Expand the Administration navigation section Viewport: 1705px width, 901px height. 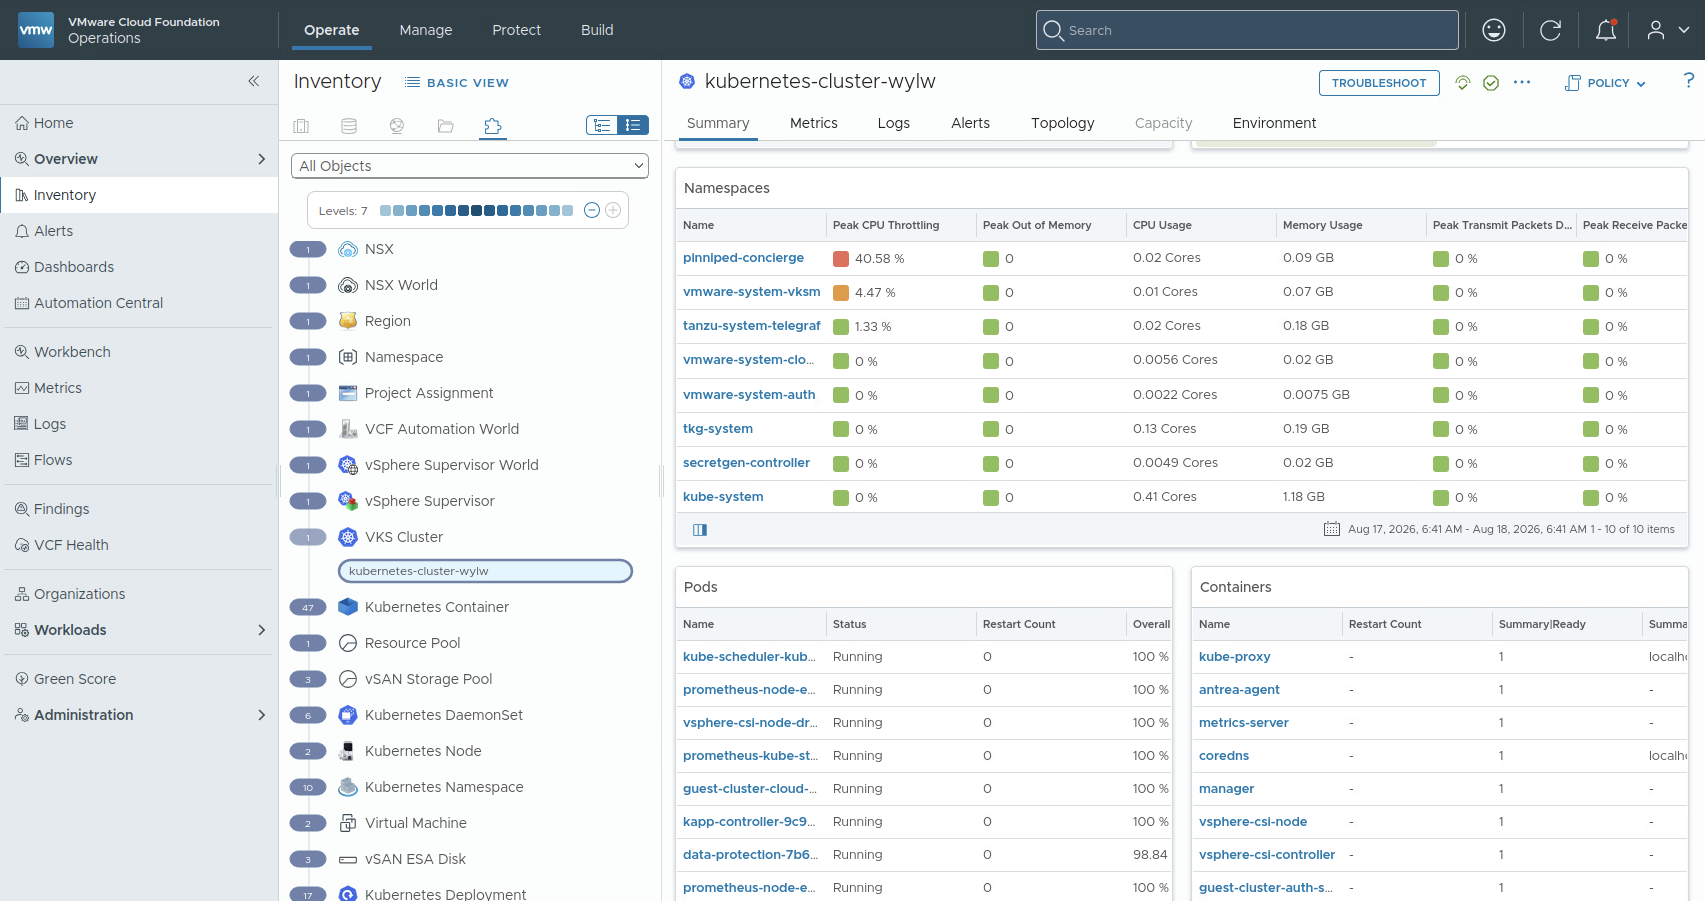tap(262, 715)
